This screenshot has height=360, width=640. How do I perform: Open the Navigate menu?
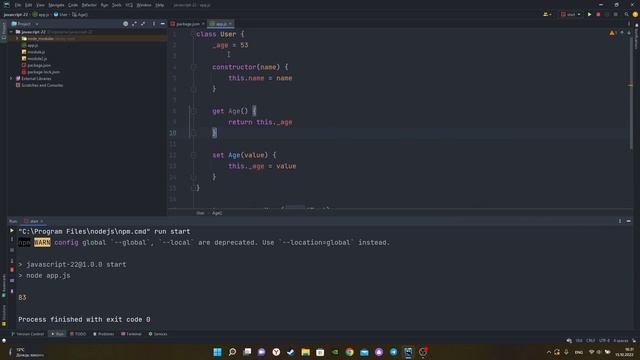pos(56,5)
